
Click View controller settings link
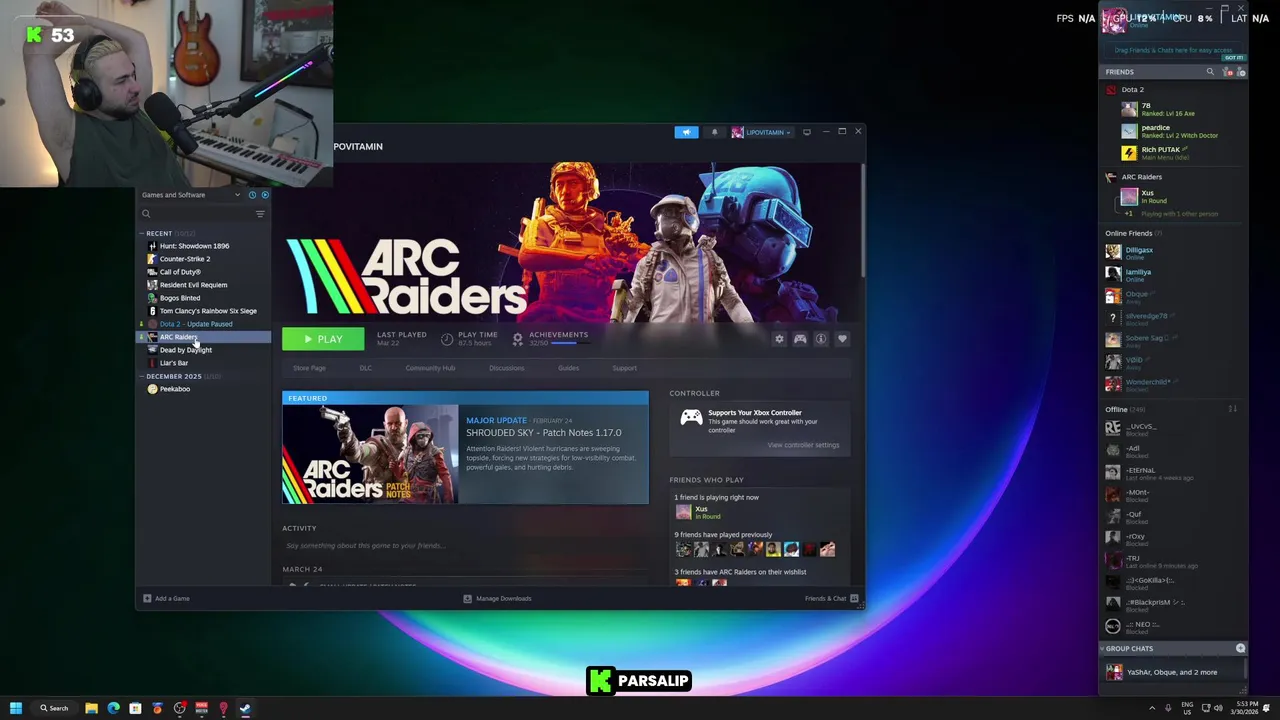[x=803, y=445]
